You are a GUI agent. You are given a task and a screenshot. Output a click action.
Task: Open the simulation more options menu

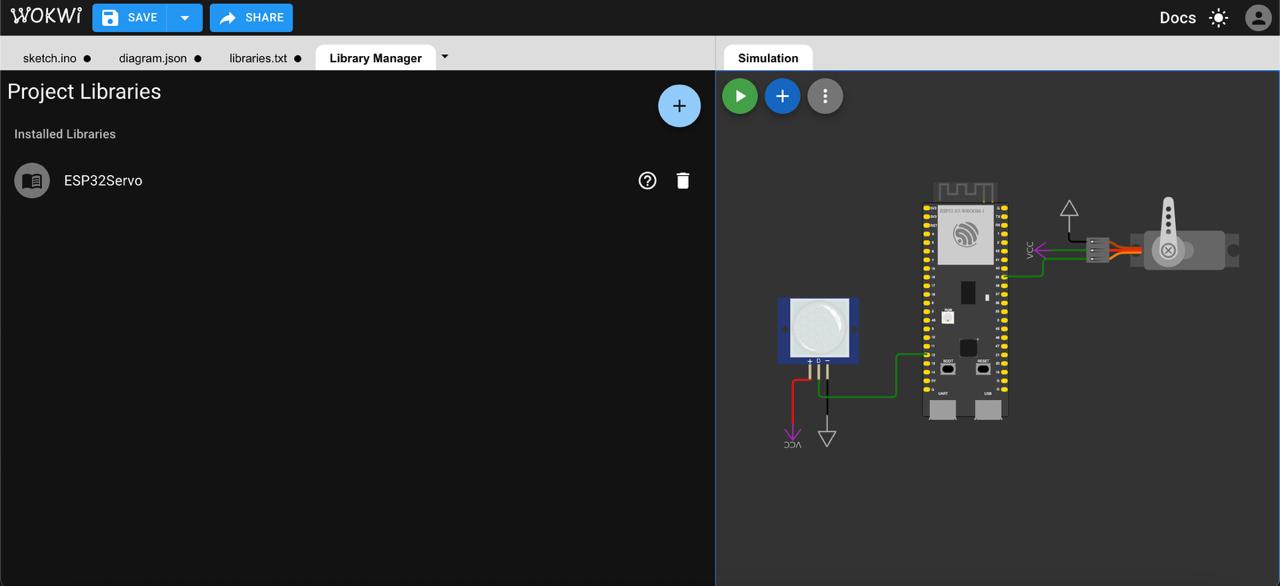(825, 96)
